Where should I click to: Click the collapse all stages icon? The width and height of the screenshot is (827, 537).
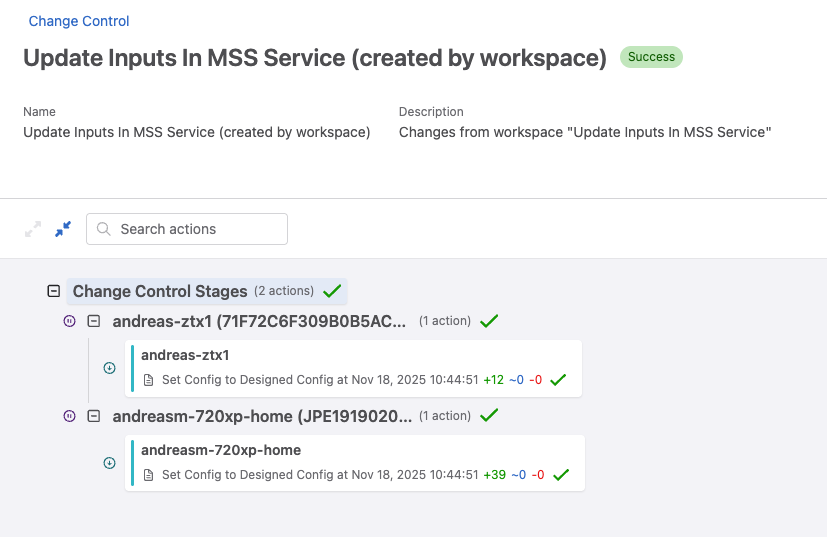point(63,229)
